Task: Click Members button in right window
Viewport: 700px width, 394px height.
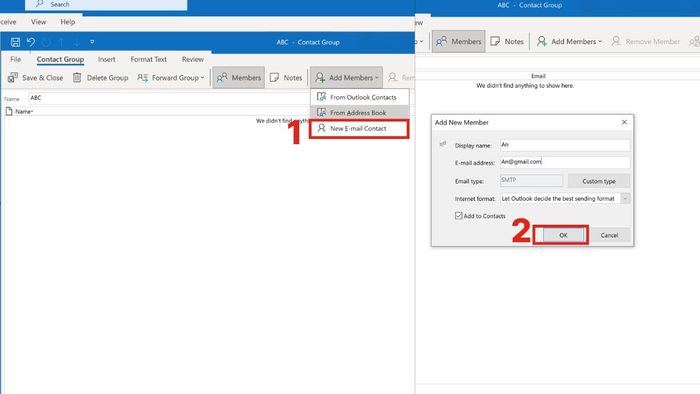Action: [x=458, y=41]
